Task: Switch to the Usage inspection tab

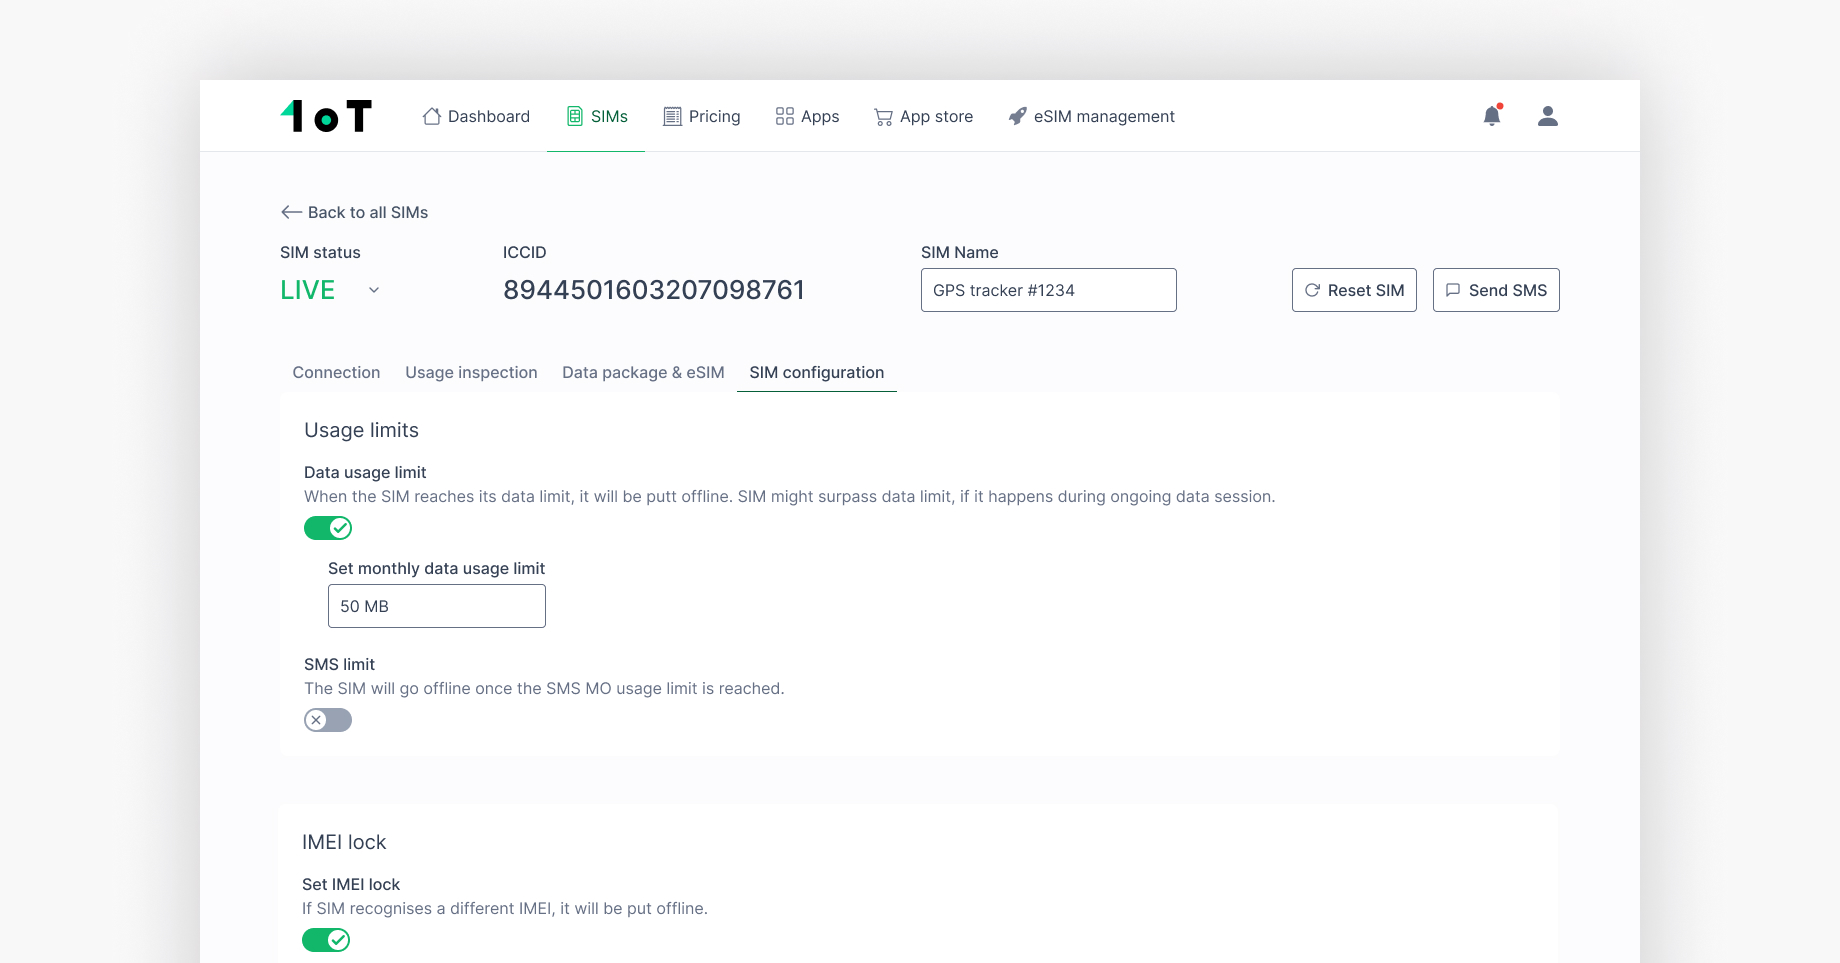Action: pyautogui.click(x=471, y=372)
